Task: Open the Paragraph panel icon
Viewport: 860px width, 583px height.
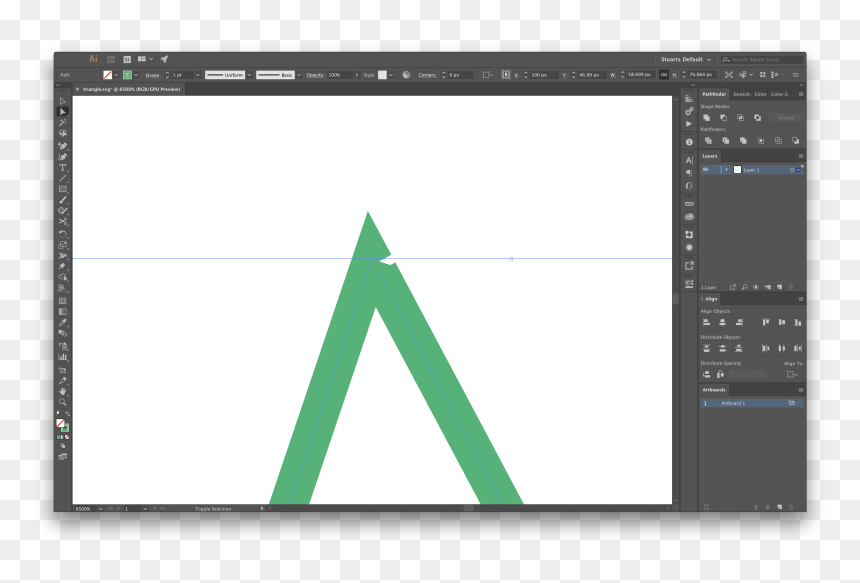Action: coord(689,173)
